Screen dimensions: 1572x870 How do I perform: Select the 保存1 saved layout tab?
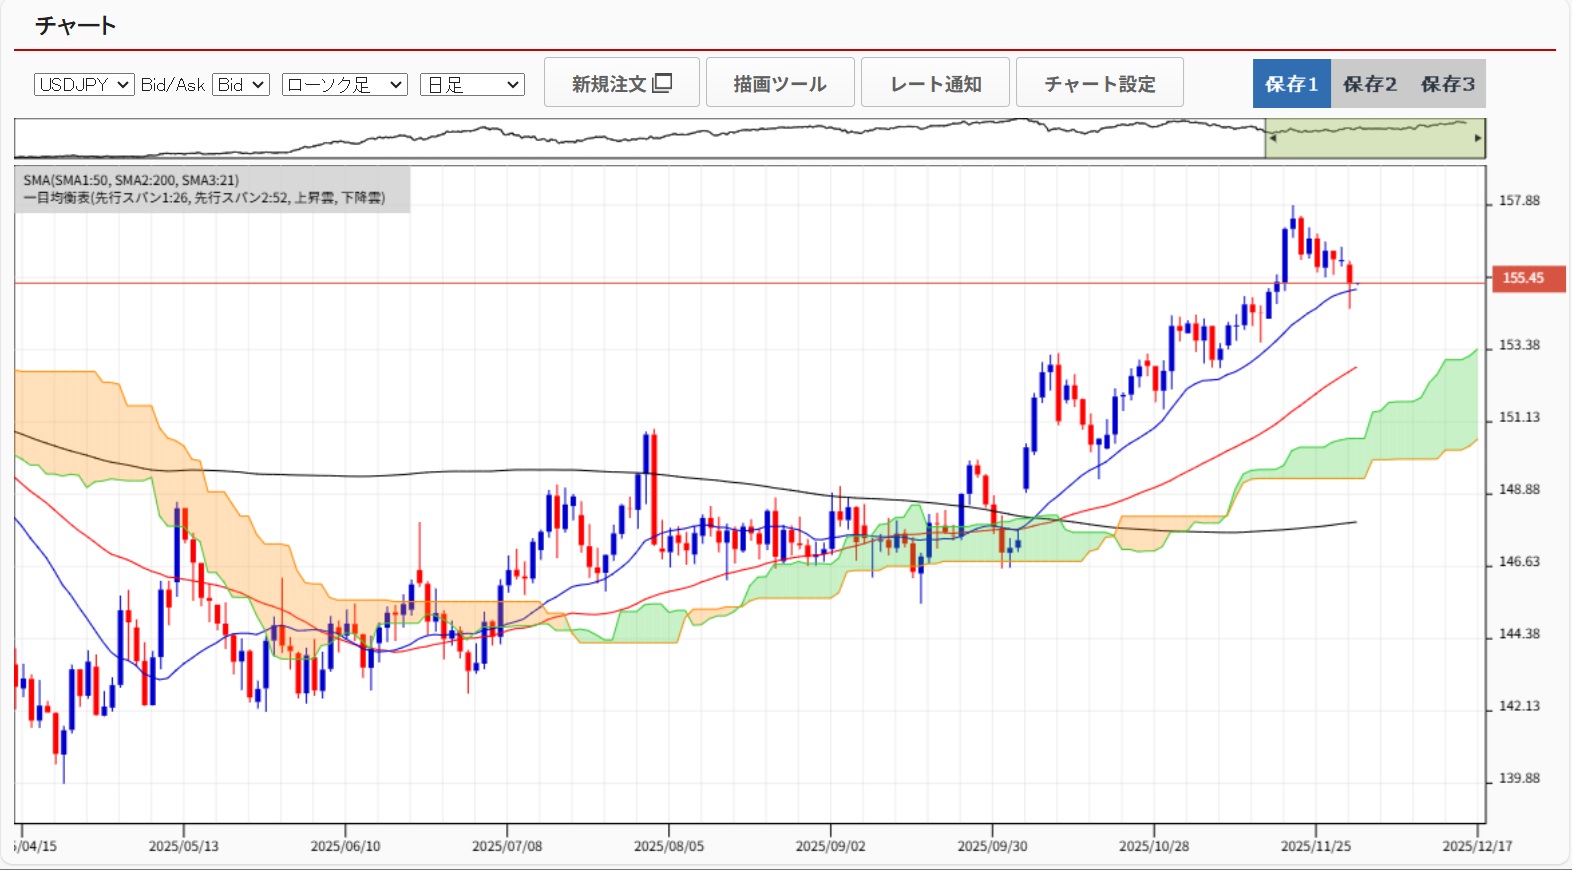click(1291, 84)
